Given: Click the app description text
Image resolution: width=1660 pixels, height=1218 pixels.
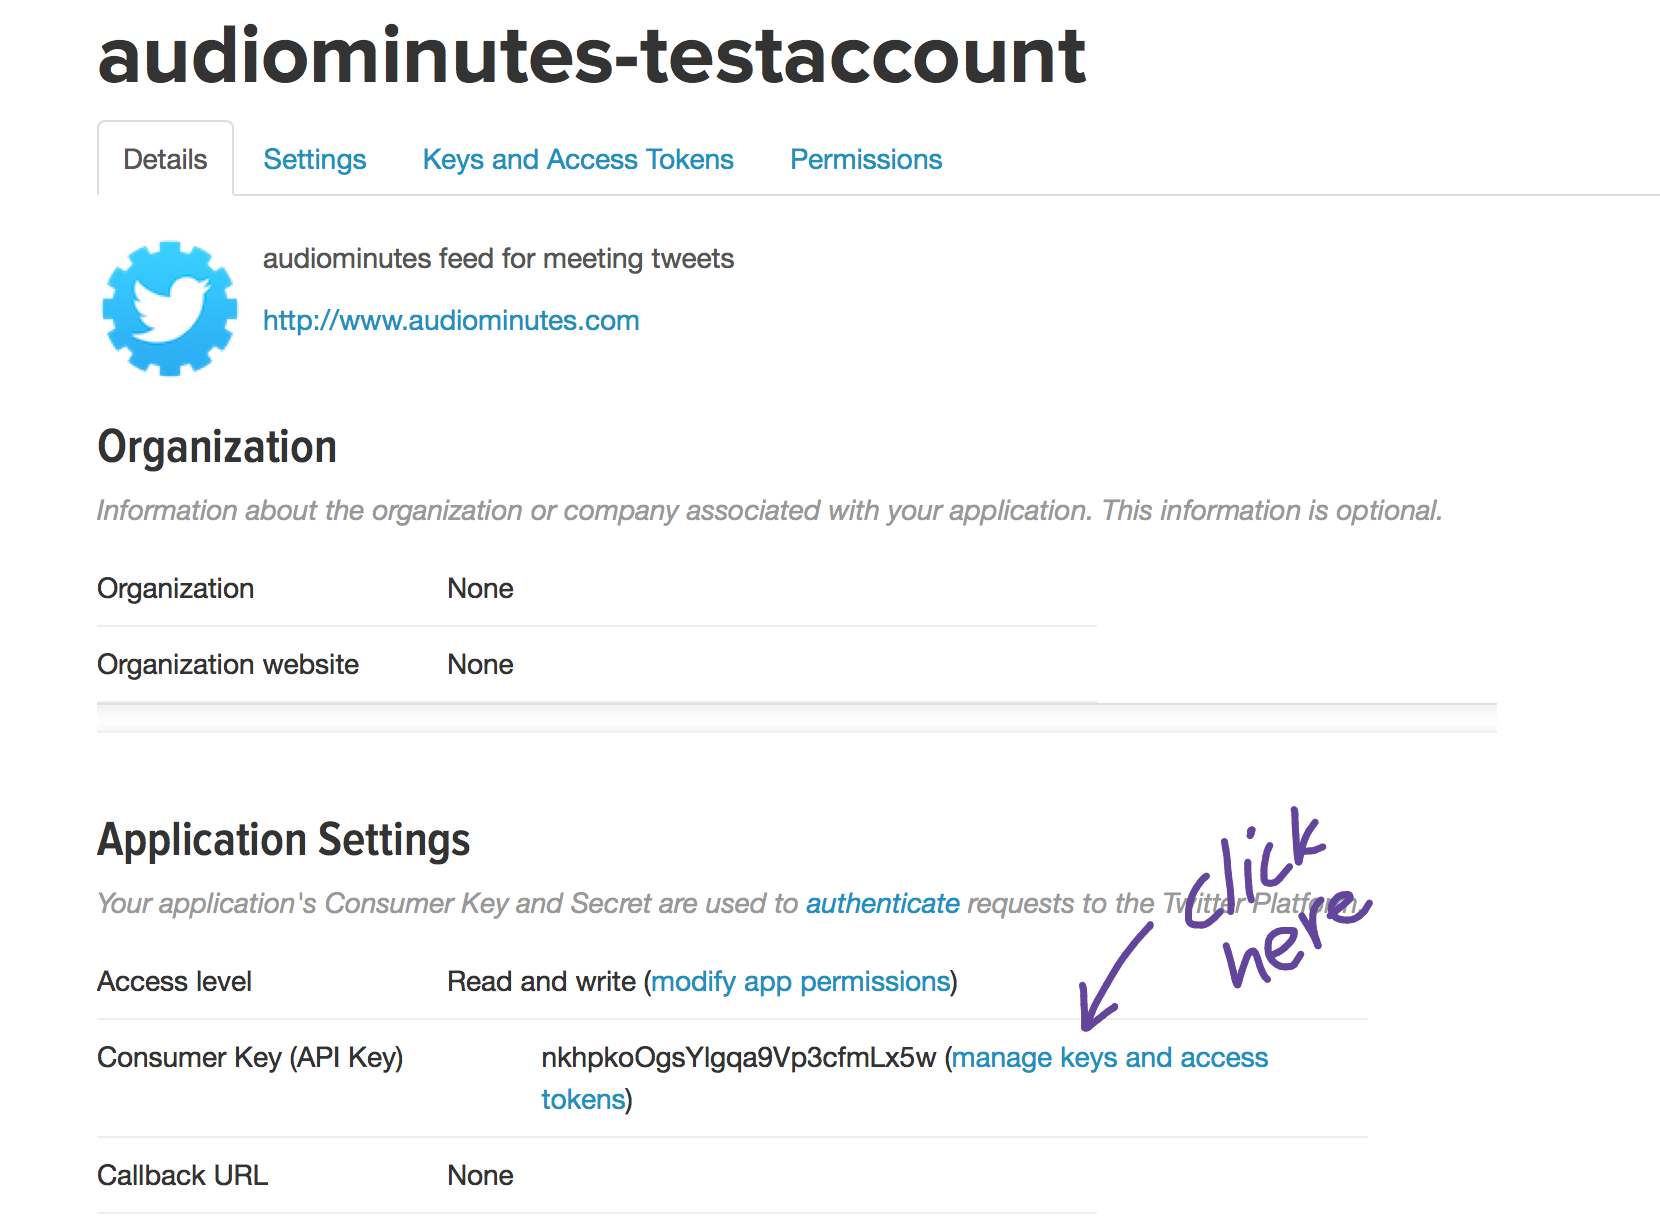Looking at the screenshot, I should tap(498, 258).
